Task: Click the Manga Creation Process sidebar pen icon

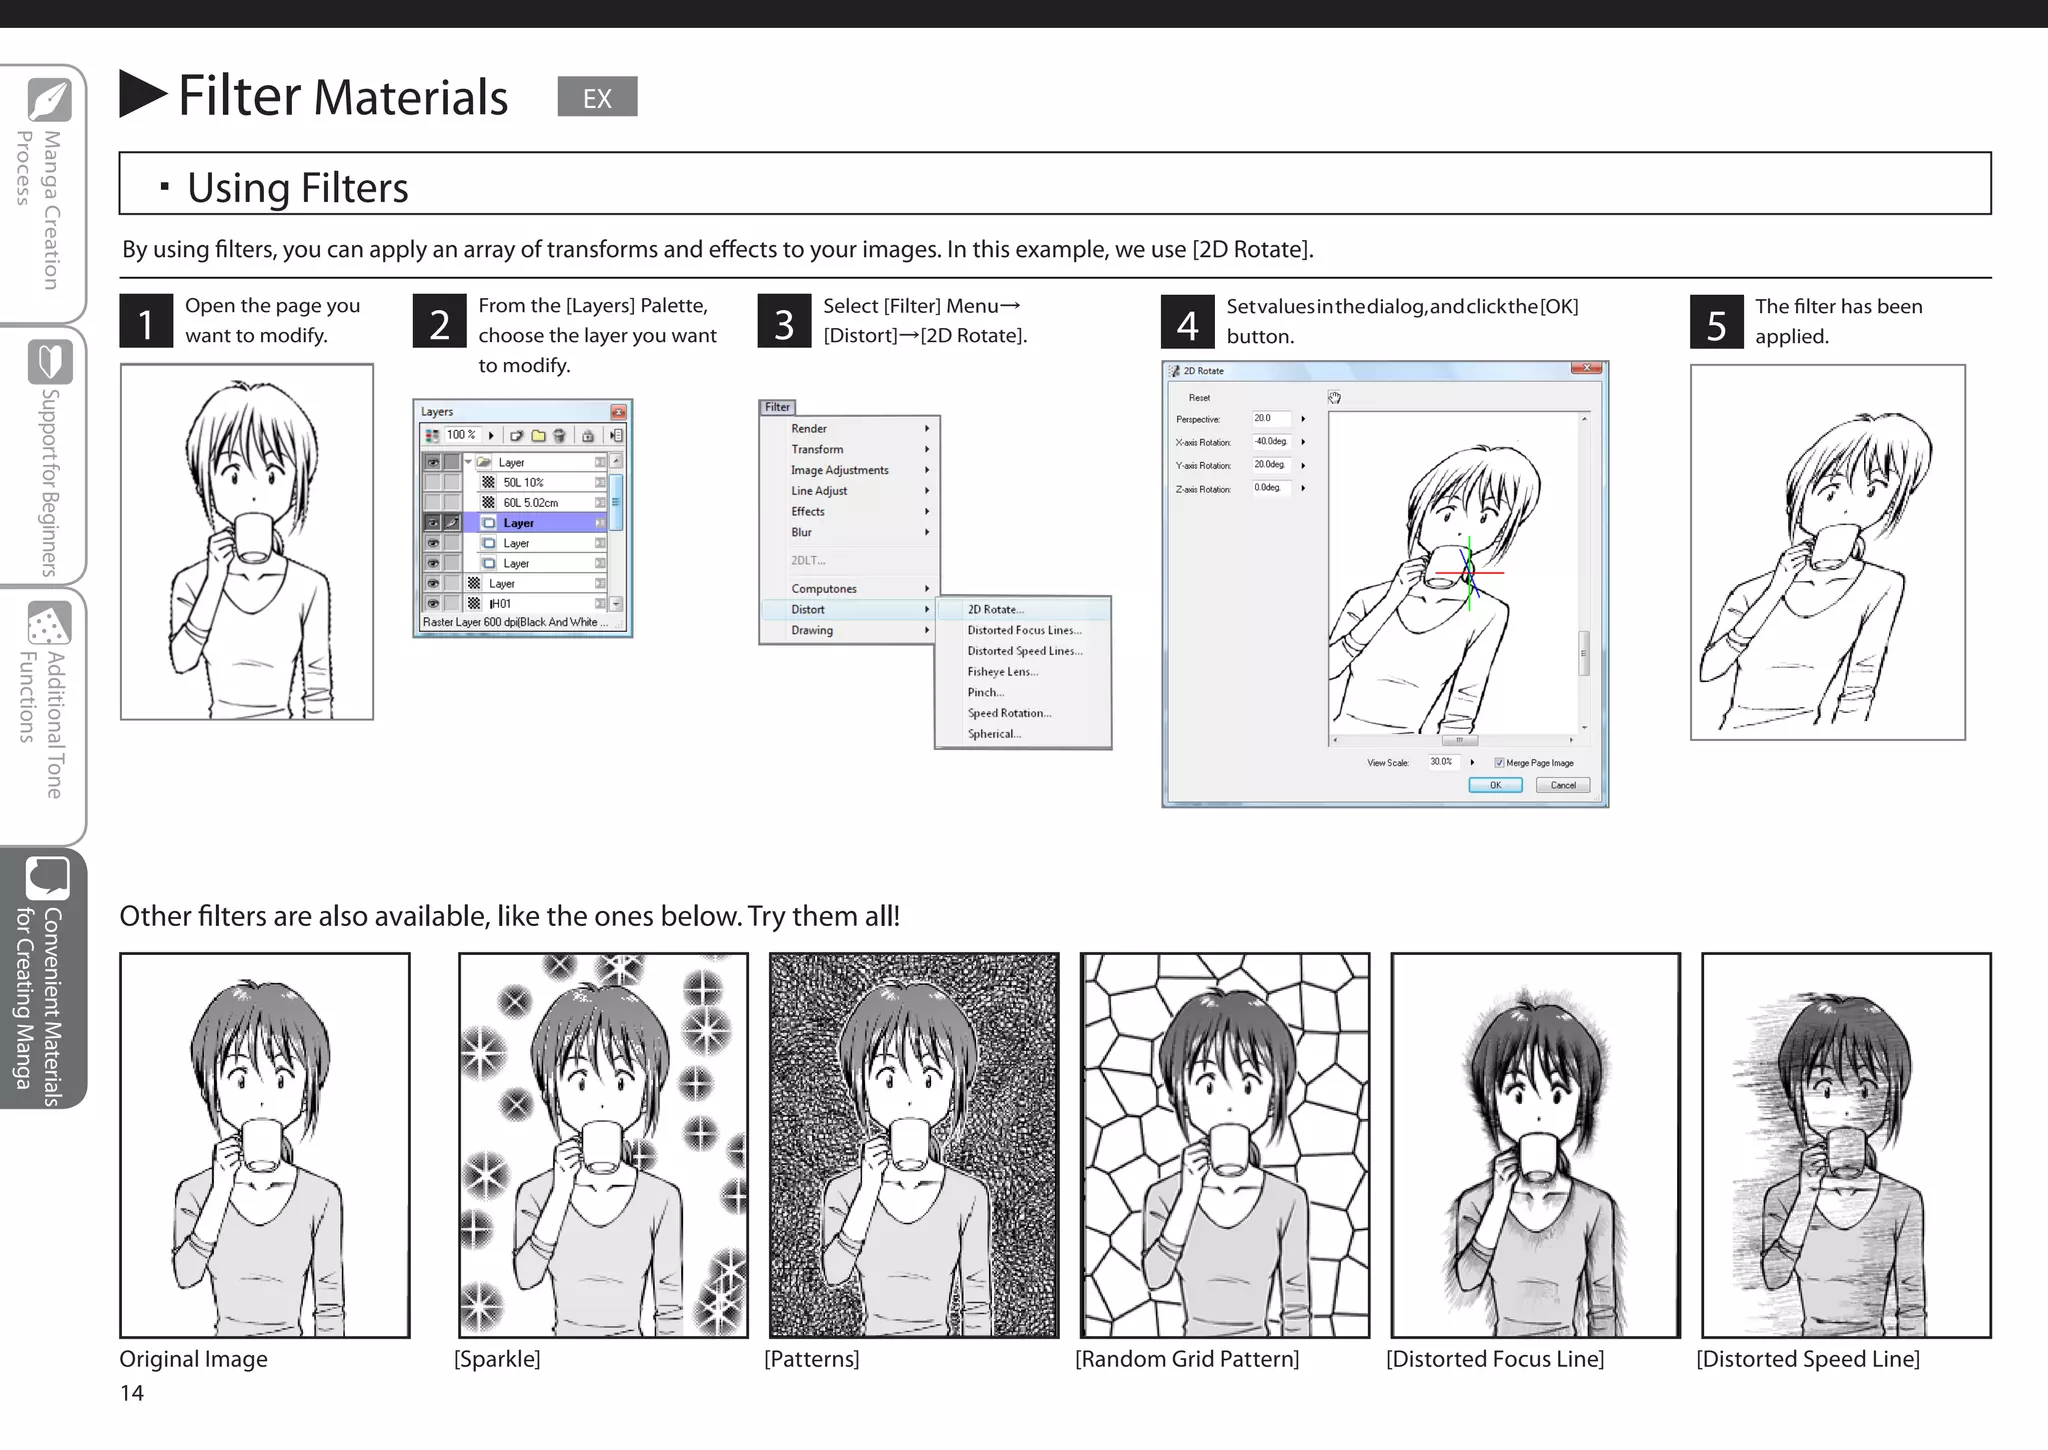Action: 49,99
